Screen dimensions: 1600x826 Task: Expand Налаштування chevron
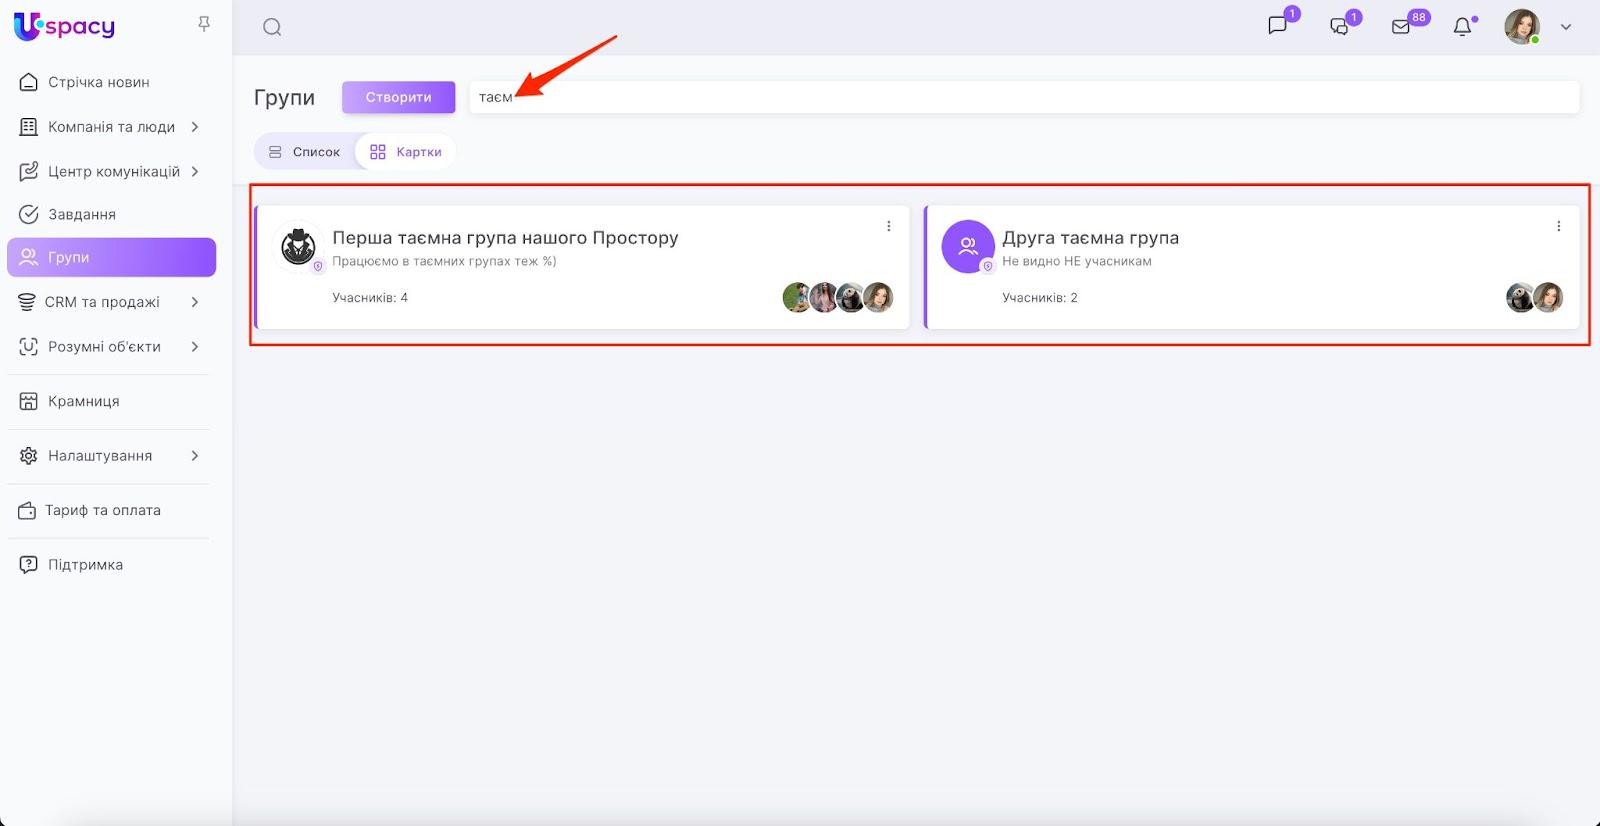point(195,456)
